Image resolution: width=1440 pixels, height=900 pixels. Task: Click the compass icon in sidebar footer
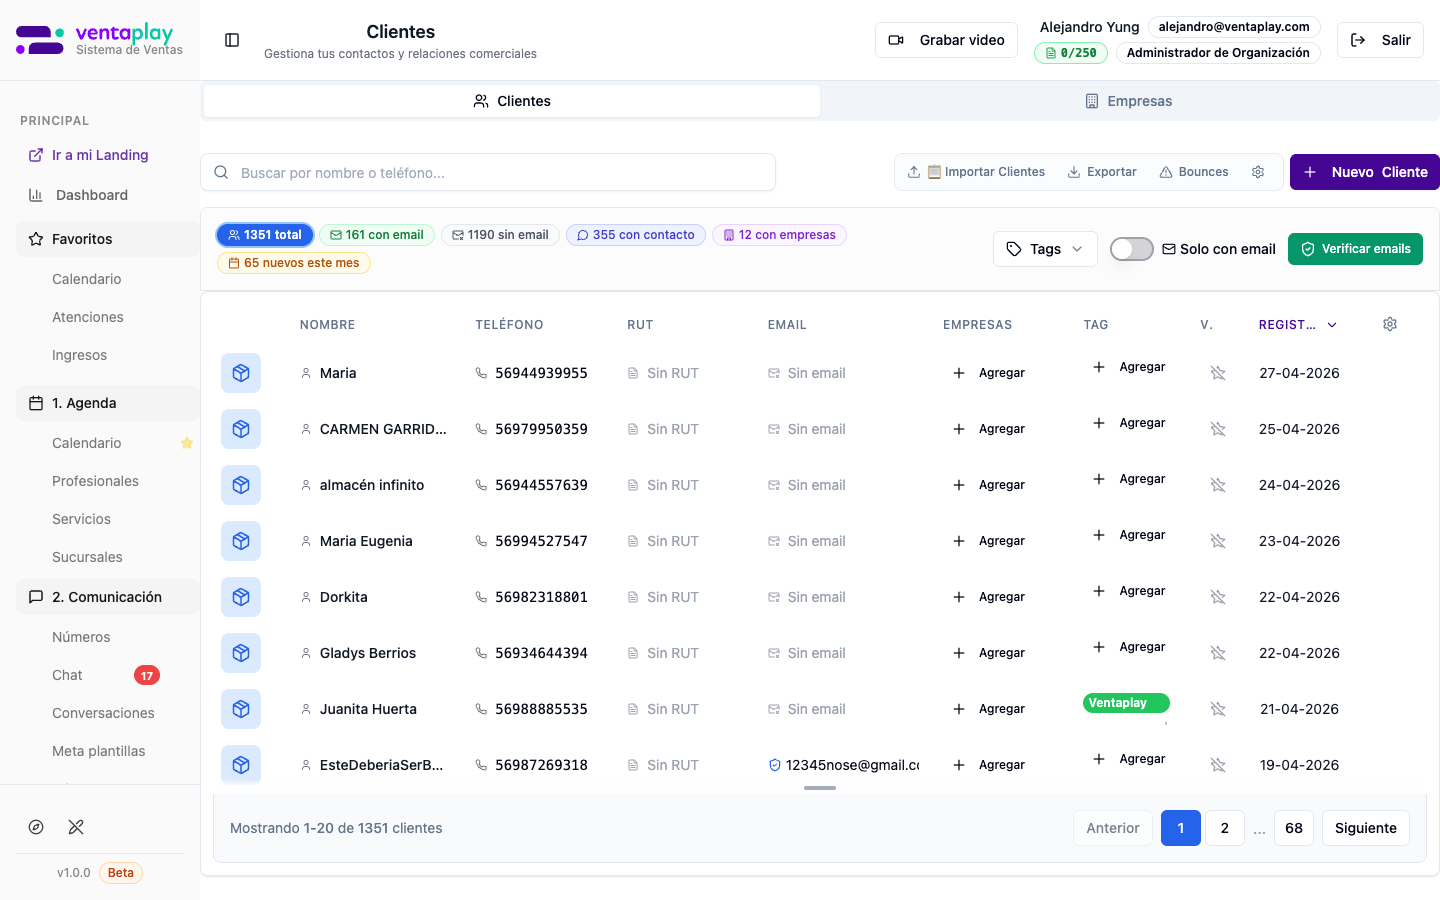36,827
